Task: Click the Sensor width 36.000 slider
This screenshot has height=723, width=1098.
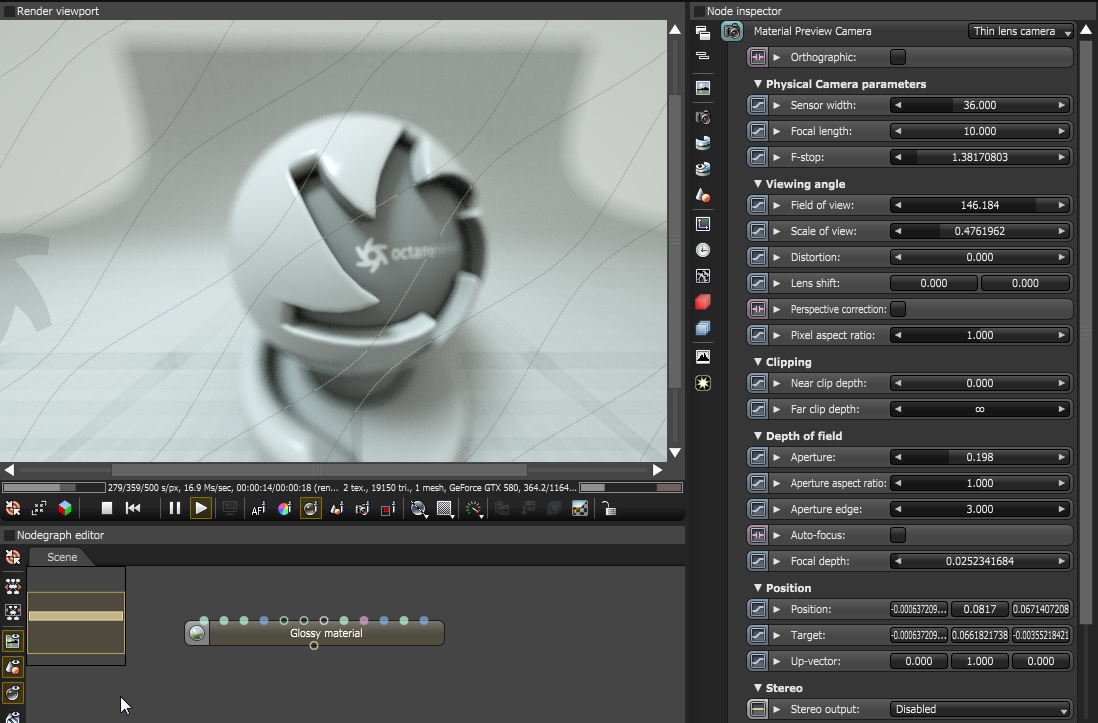Action: (x=980, y=105)
